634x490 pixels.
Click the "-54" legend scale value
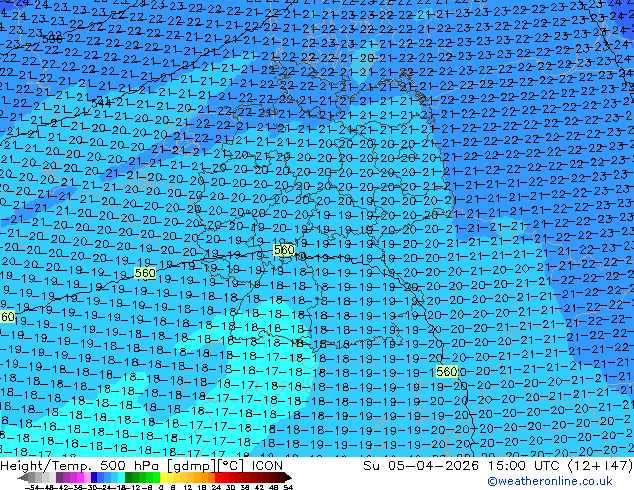click(31, 487)
